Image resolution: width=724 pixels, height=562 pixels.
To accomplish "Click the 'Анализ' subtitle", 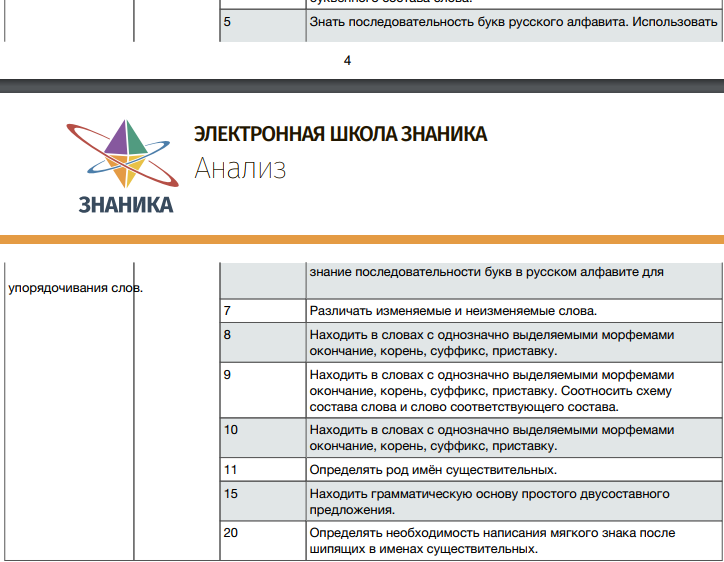I will click(240, 168).
